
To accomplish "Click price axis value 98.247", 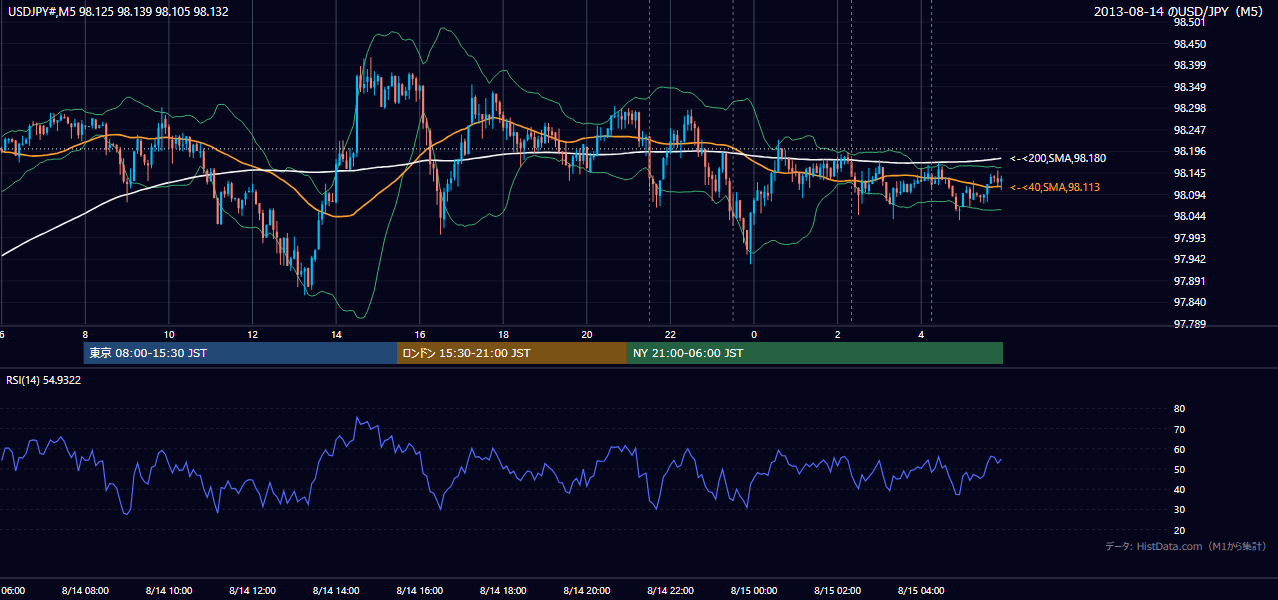I will point(1188,130).
